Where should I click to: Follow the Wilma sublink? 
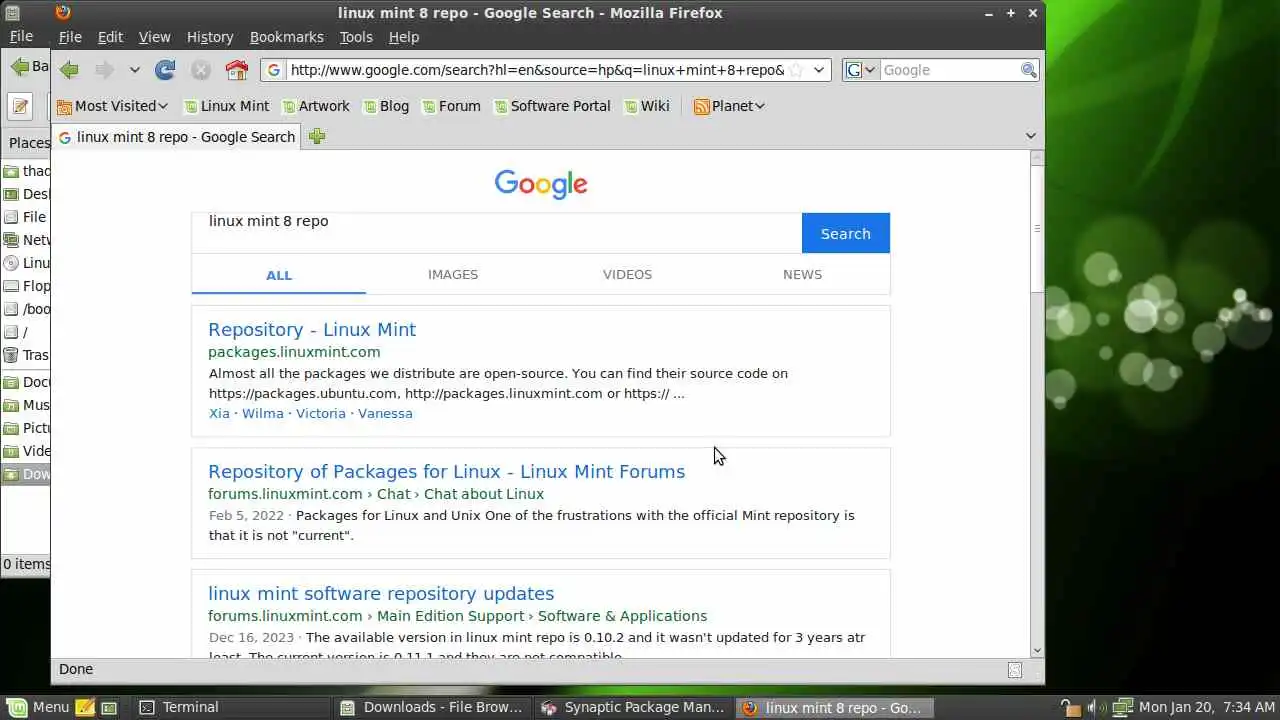pos(263,413)
